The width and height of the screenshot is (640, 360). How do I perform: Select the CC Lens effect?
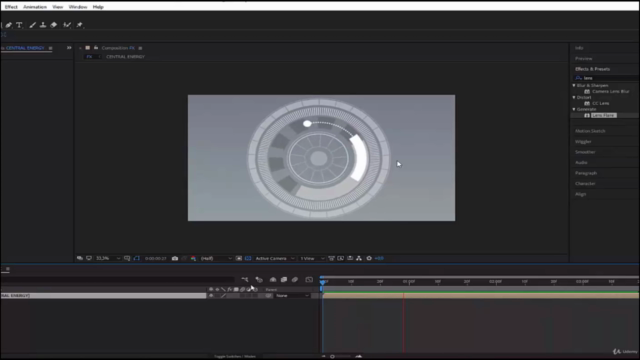click(600, 103)
